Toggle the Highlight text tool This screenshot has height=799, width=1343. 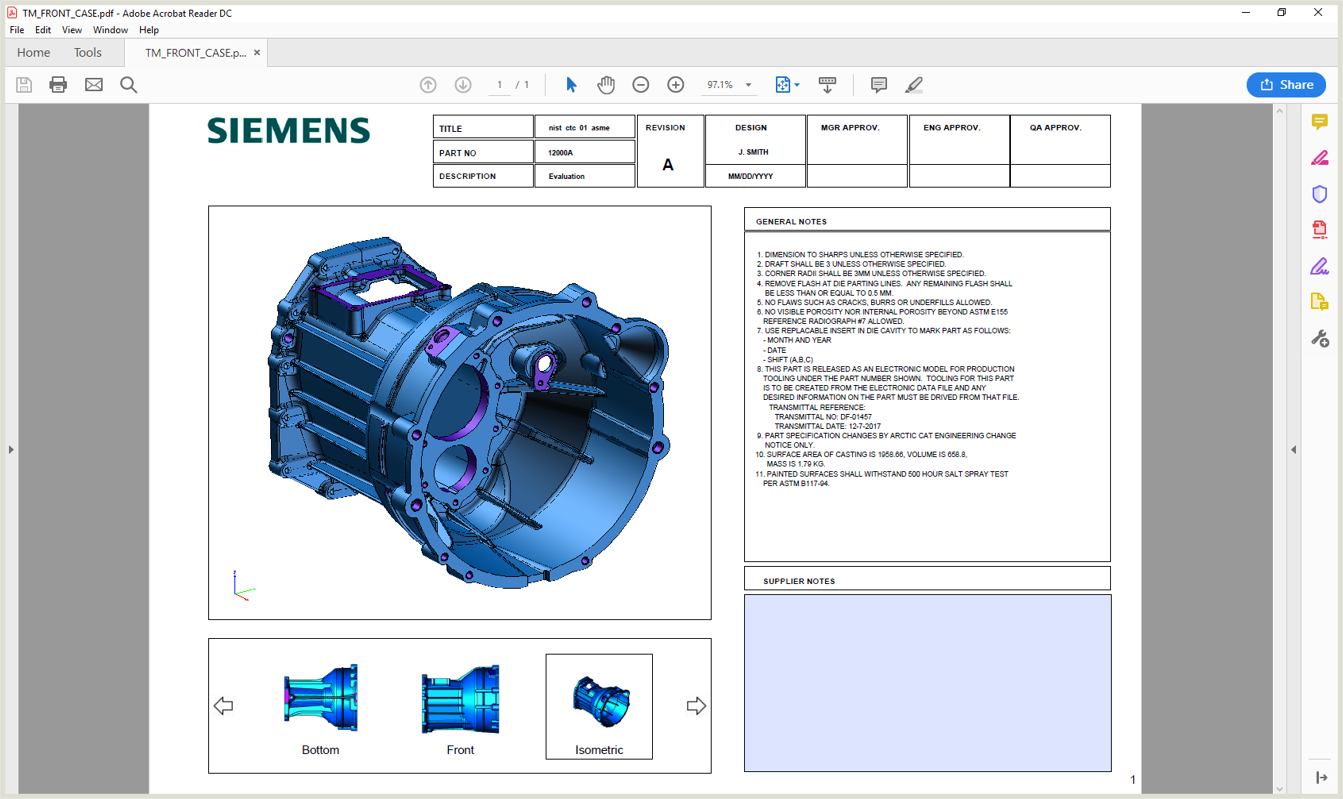913,85
